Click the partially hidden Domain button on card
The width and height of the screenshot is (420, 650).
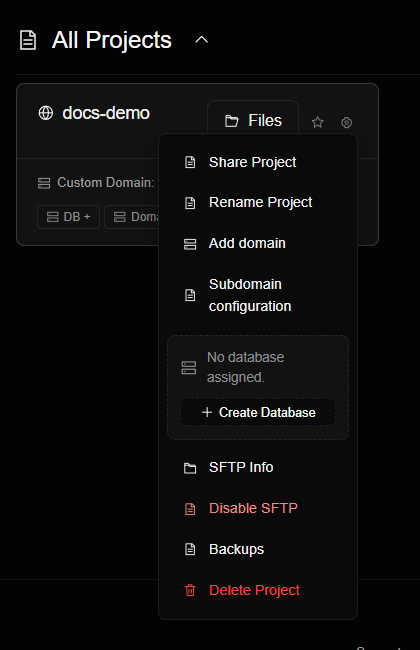[131, 217]
